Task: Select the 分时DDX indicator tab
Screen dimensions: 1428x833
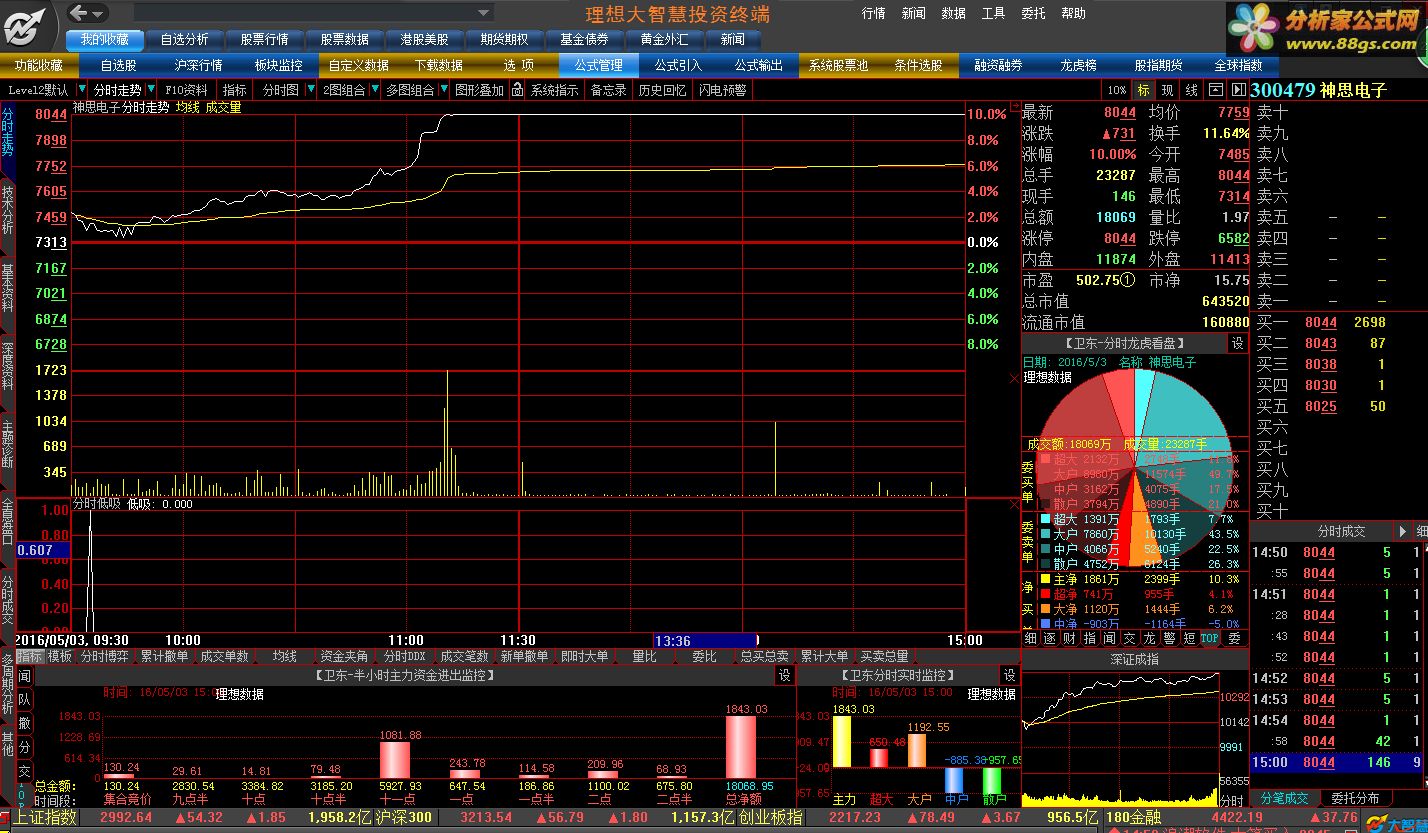Action: pyautogui.click(x=405, y=656)
